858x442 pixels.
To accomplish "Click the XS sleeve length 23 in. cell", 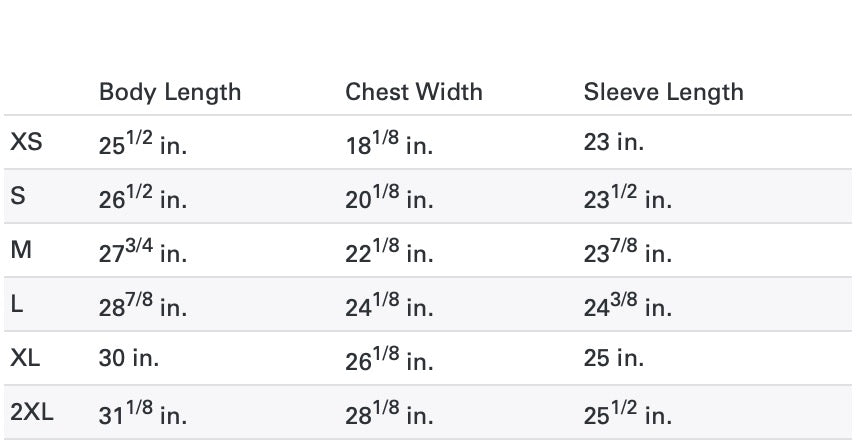I will coord(614,143).
